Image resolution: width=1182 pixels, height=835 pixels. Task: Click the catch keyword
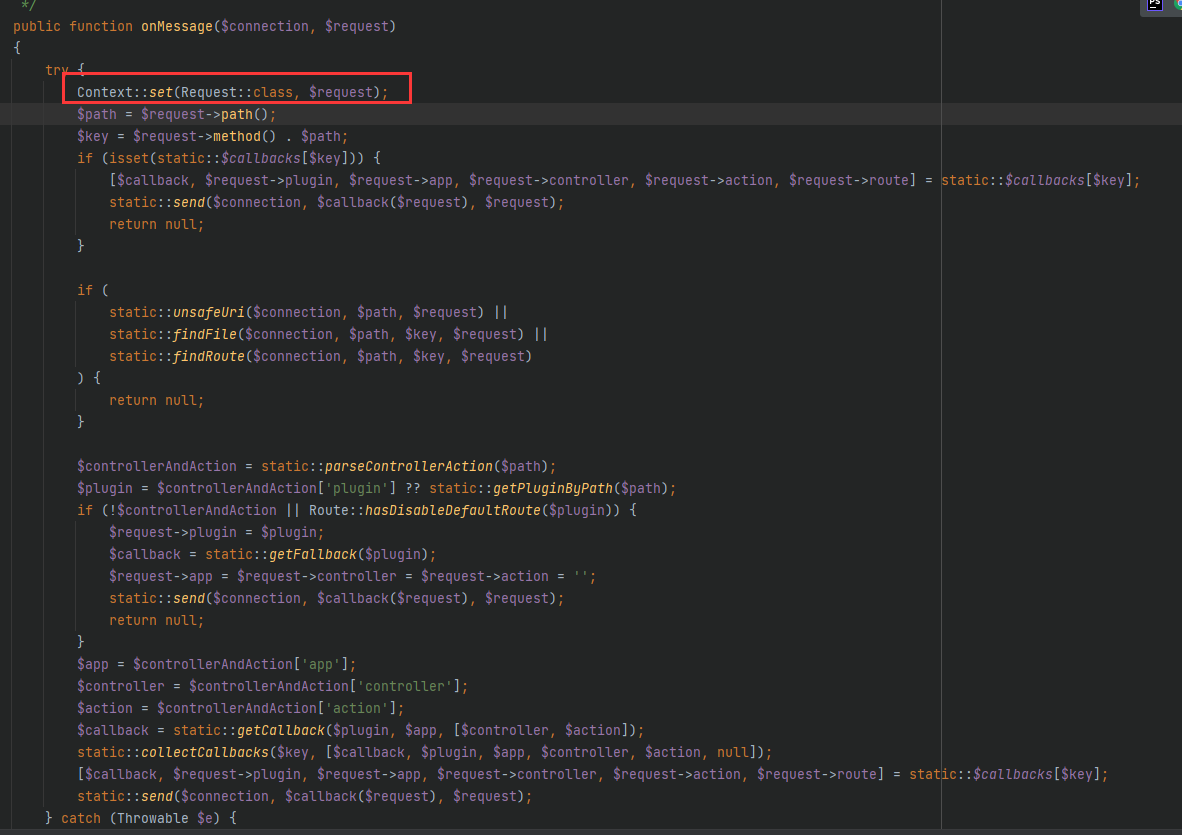pyautogui.click(x=81, y=818)
